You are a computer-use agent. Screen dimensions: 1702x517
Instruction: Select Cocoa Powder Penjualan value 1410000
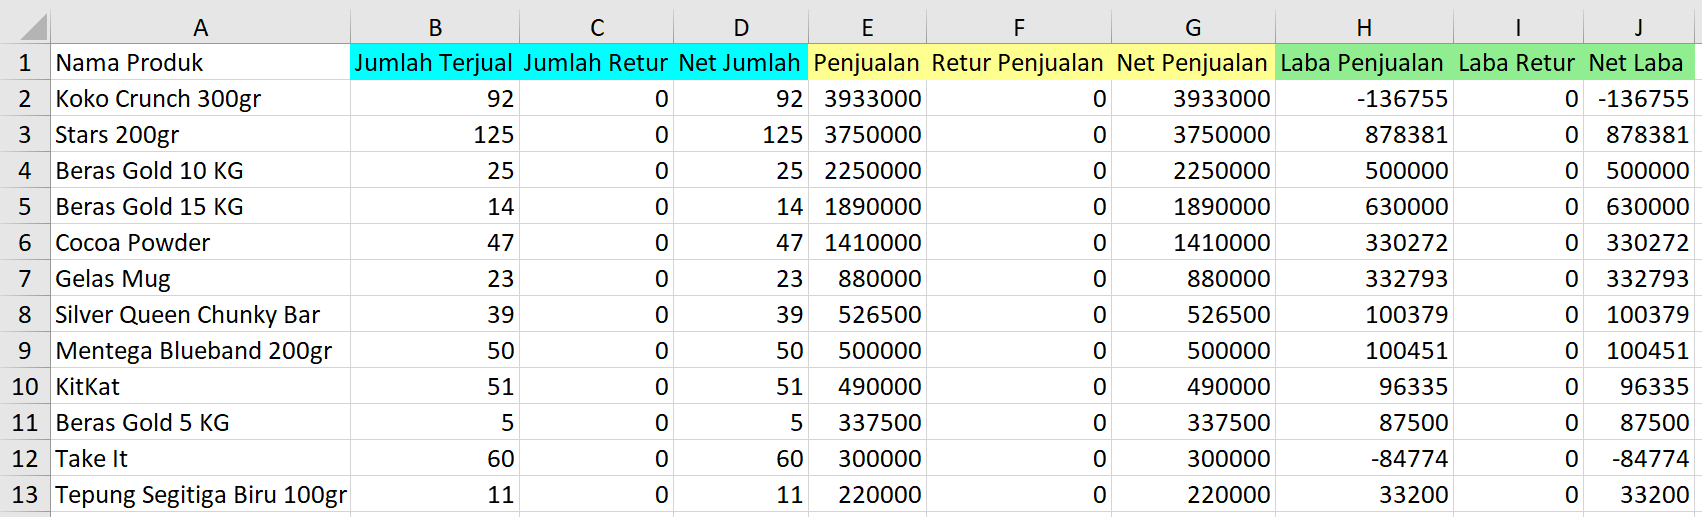pos(867,243)
